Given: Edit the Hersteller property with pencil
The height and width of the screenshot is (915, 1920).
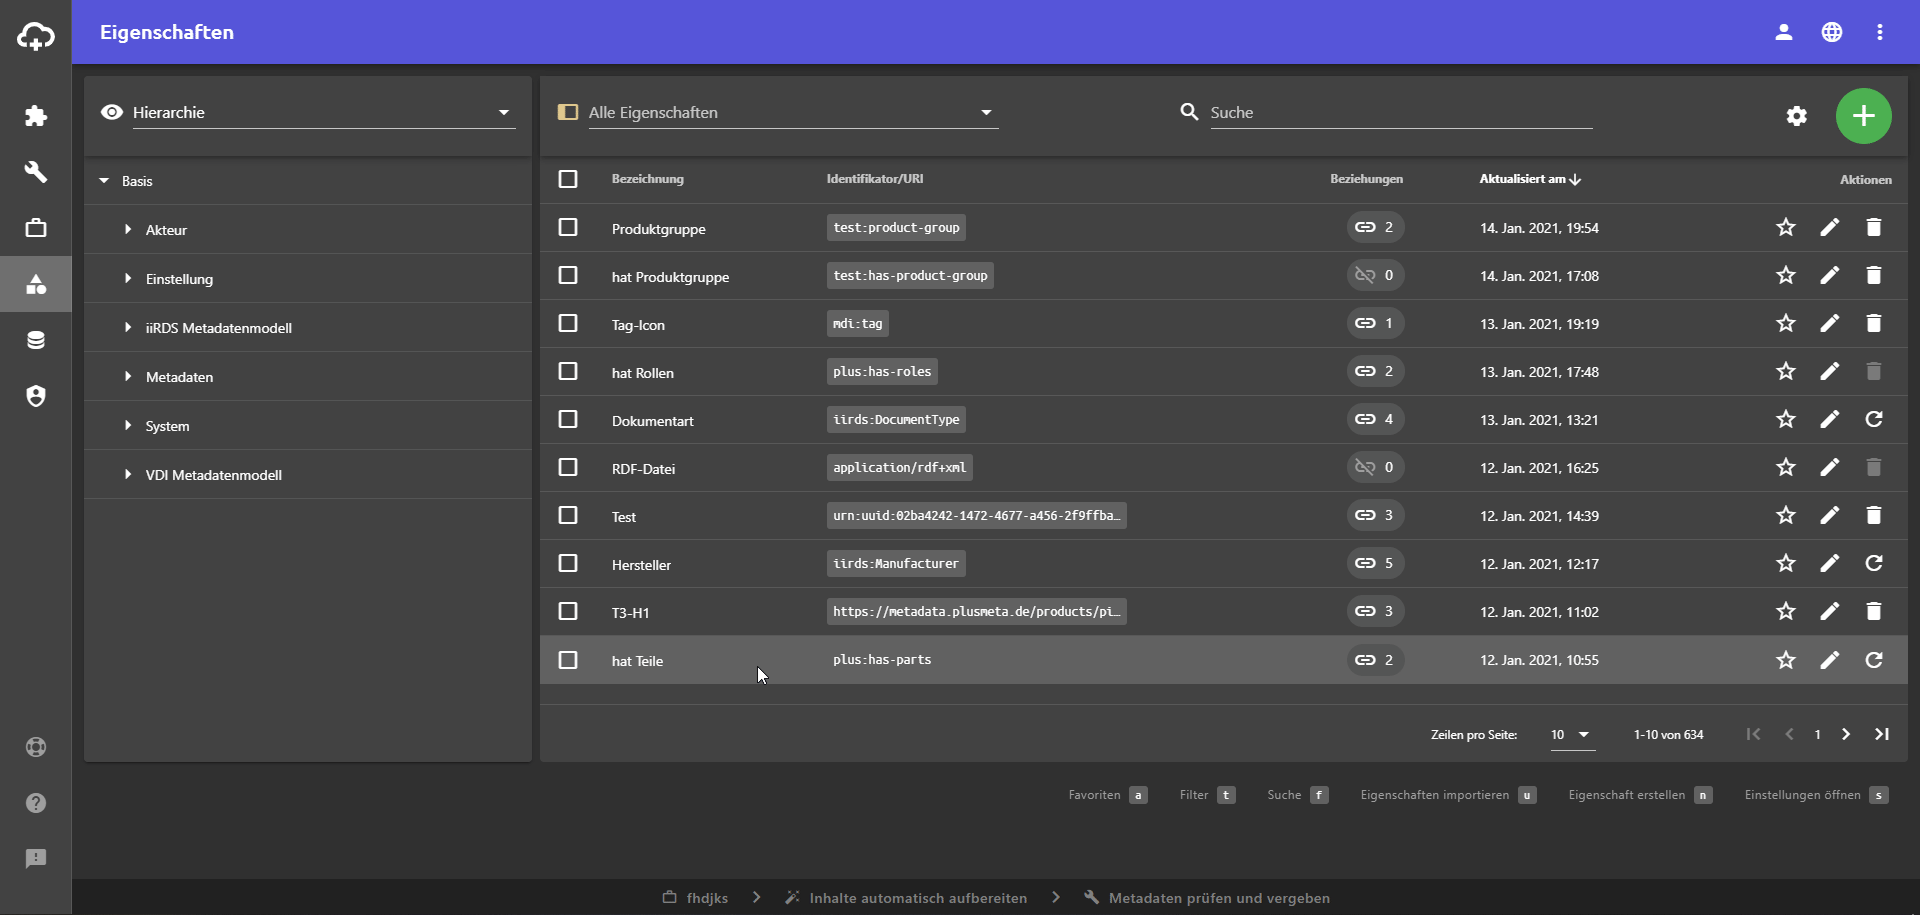Looking at the screenshot, I should coord(1830,564).
